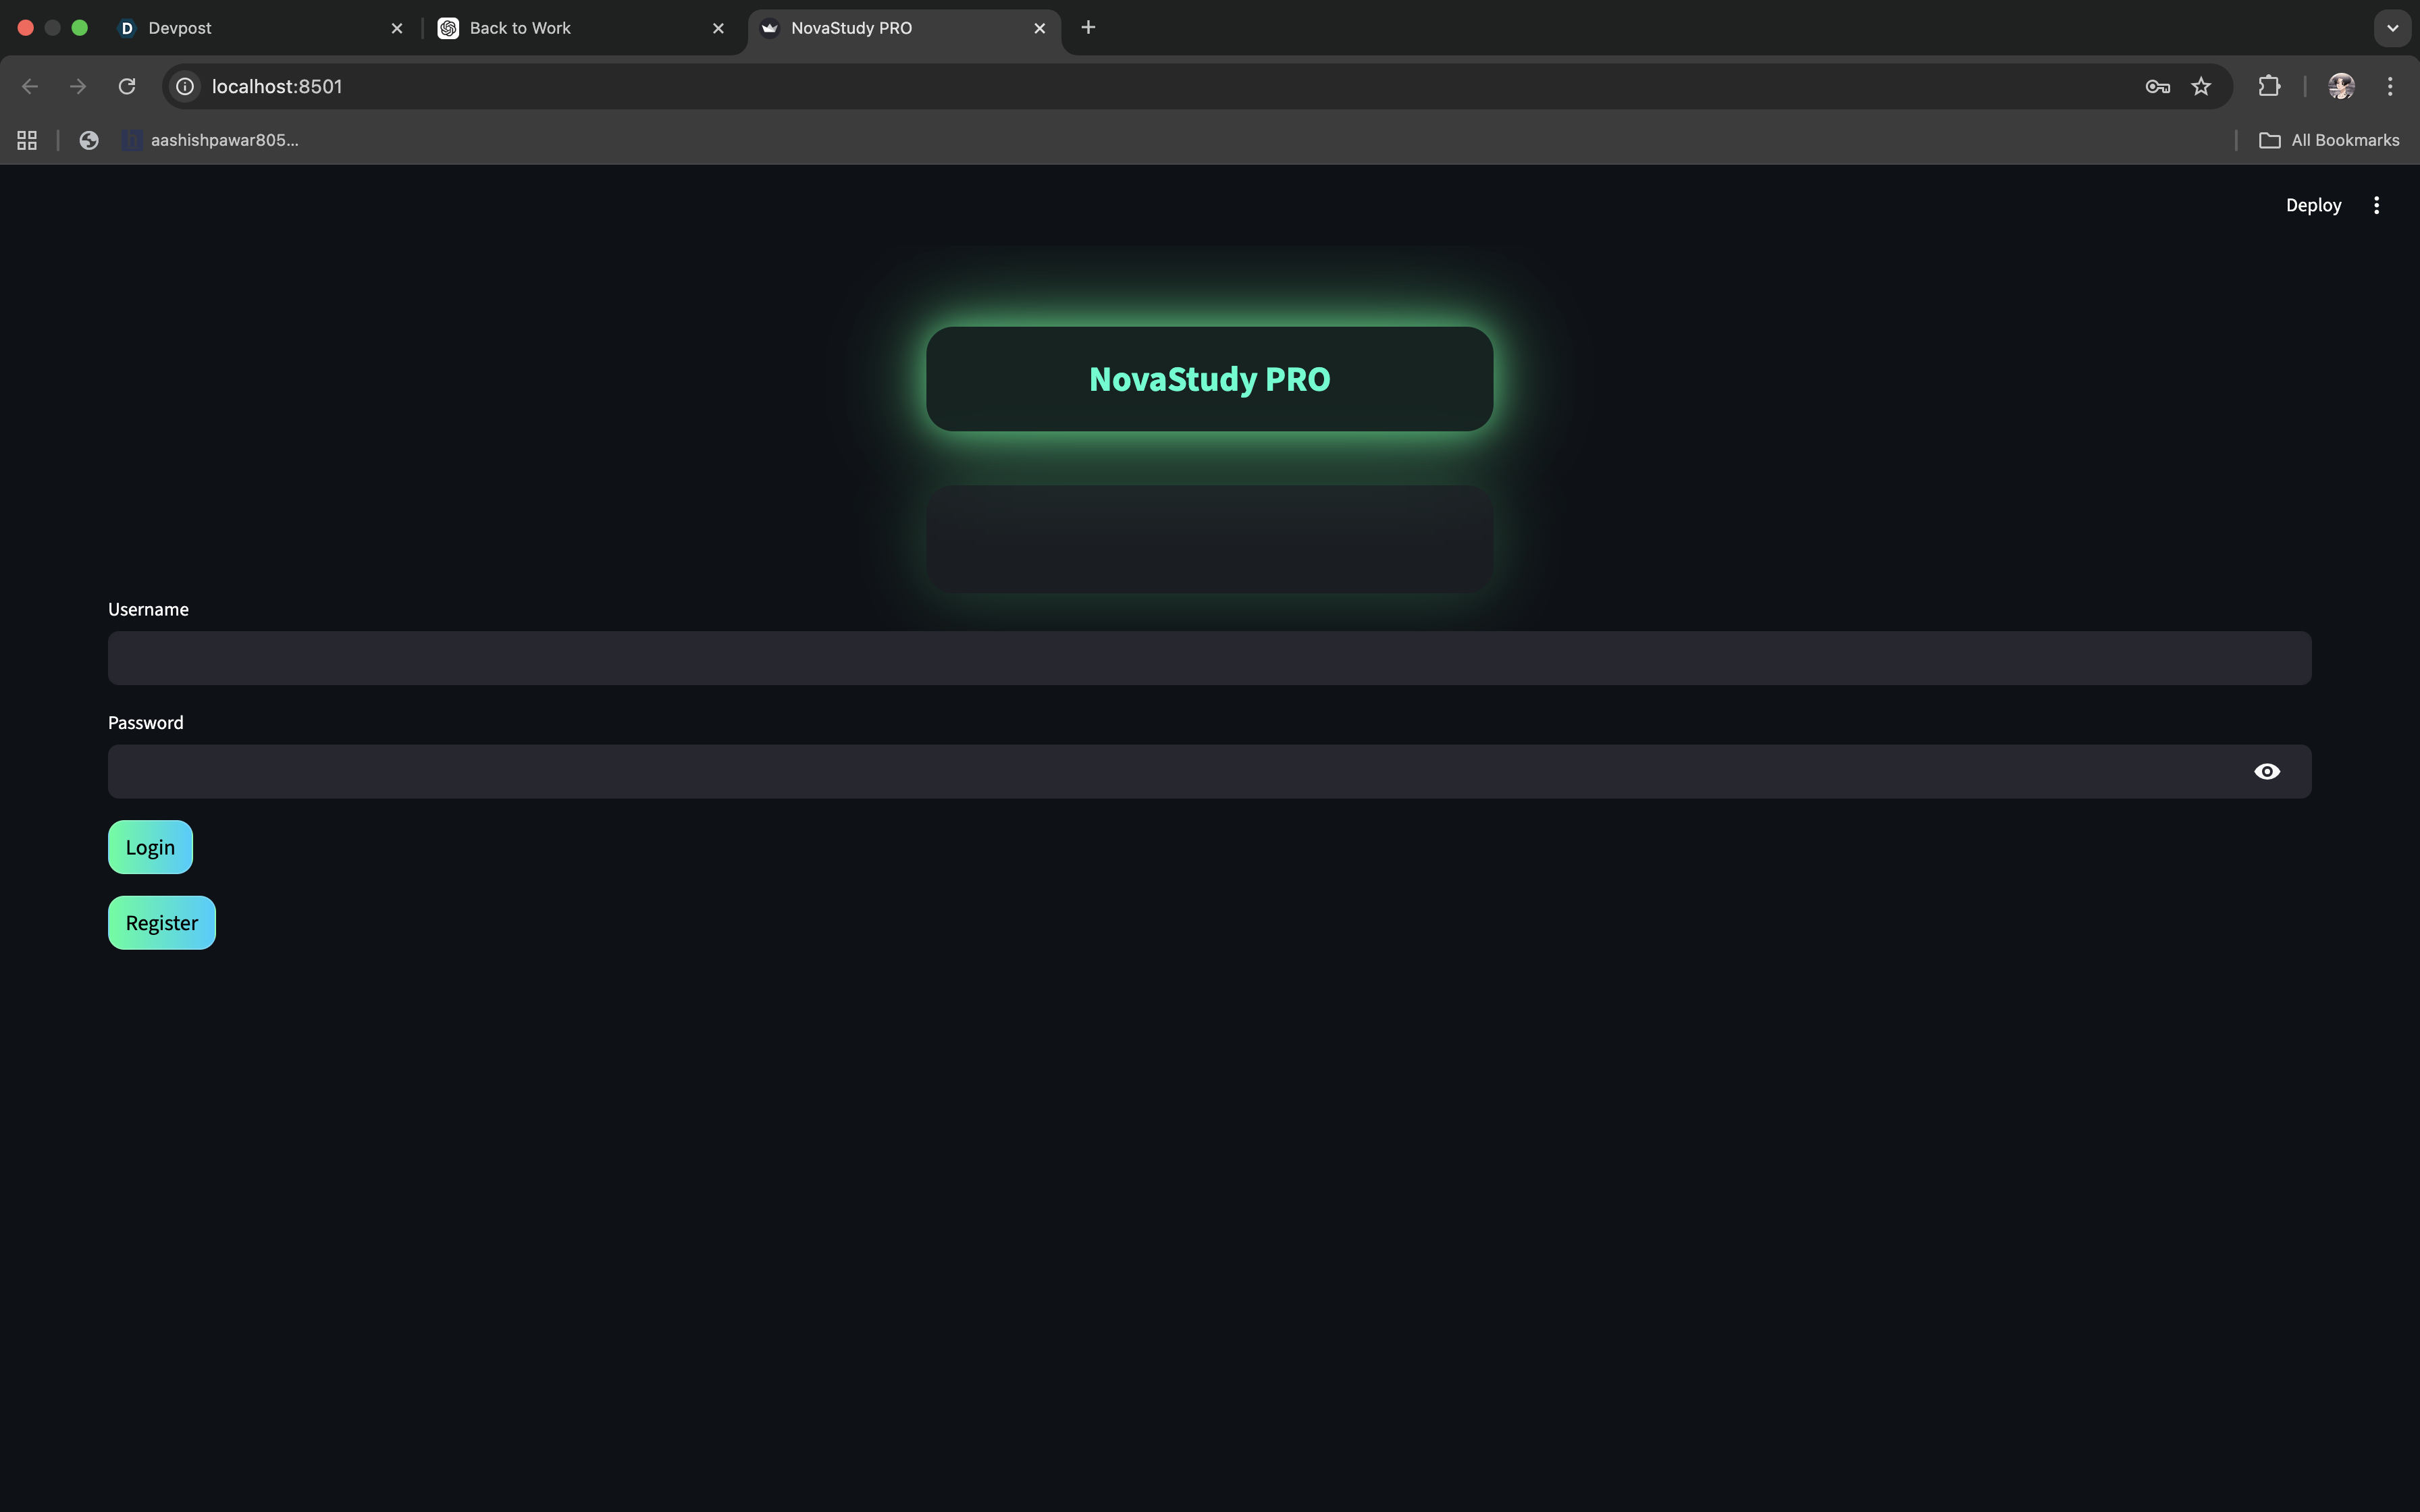Click the Deploy button
Image resolution: width=2420 pixels, height=1512 pixels.
[x=2312, y=205]
